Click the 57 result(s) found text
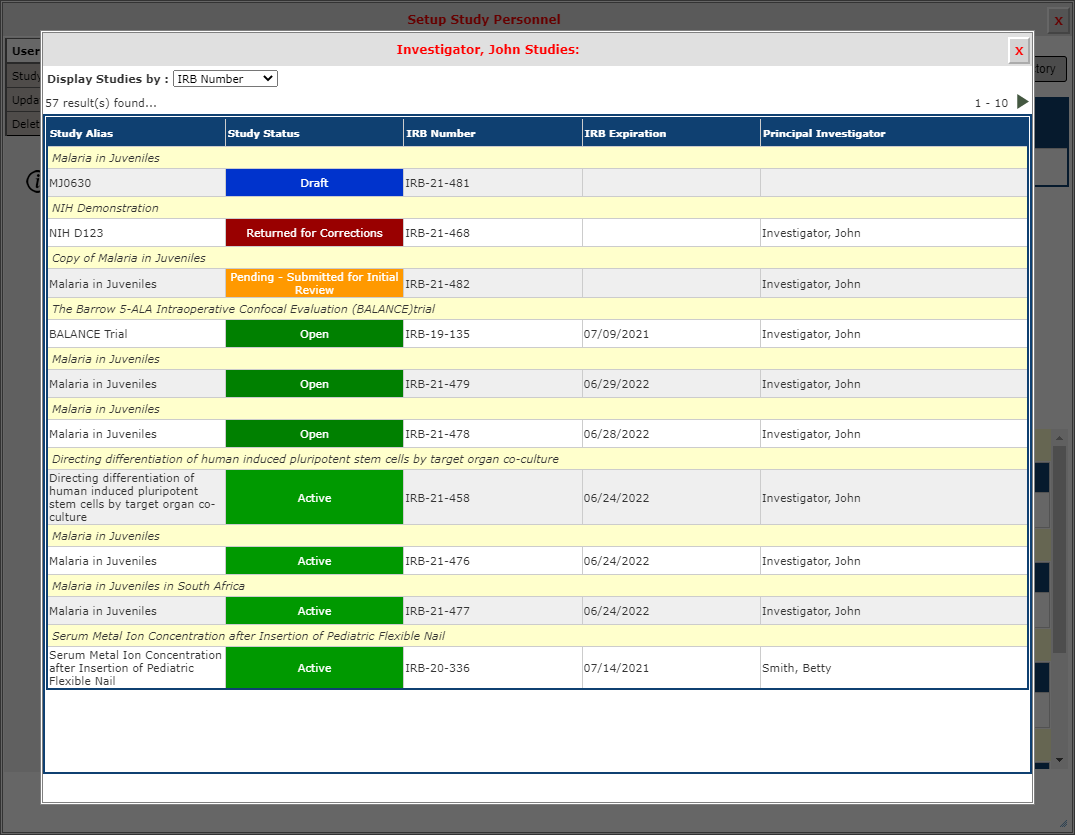The image size is (1075, 835). point(101,103)
